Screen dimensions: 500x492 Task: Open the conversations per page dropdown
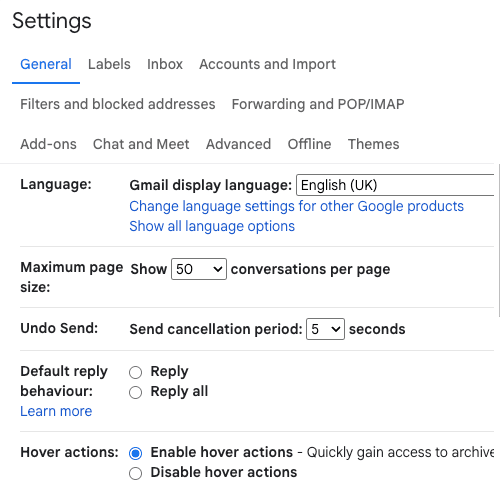click(199, 269)
